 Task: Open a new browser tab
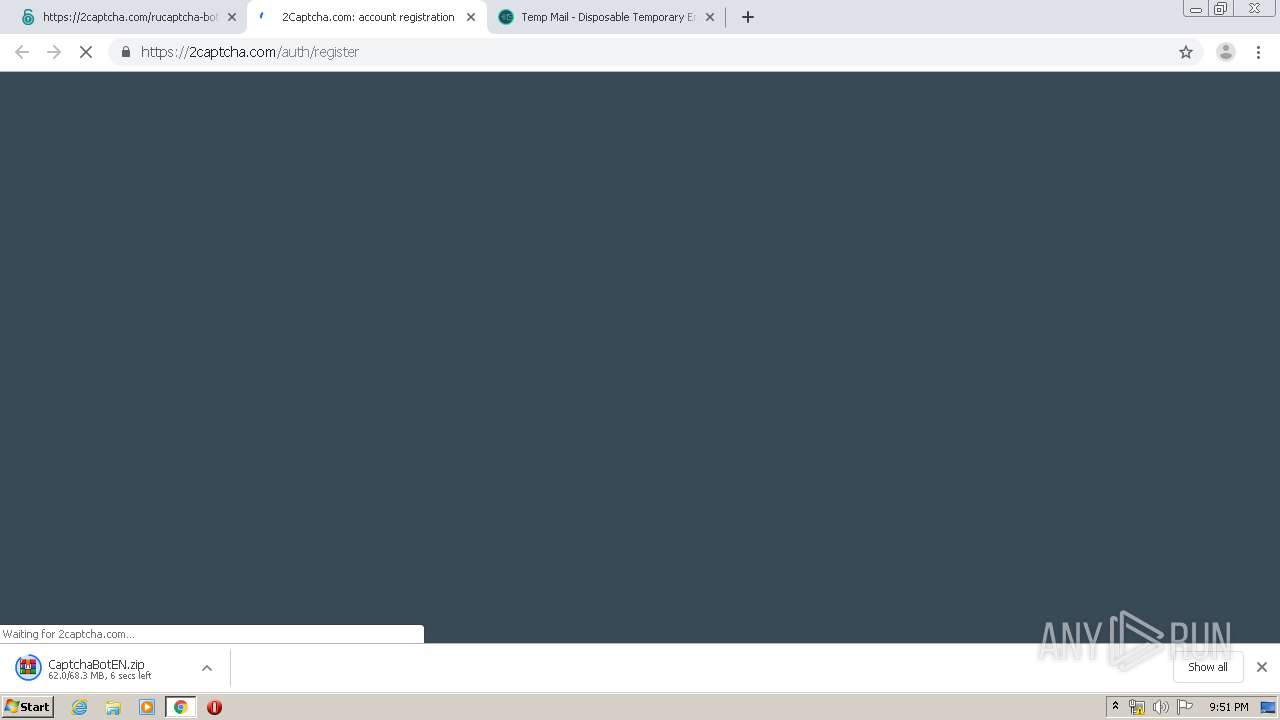coord(748,17)
